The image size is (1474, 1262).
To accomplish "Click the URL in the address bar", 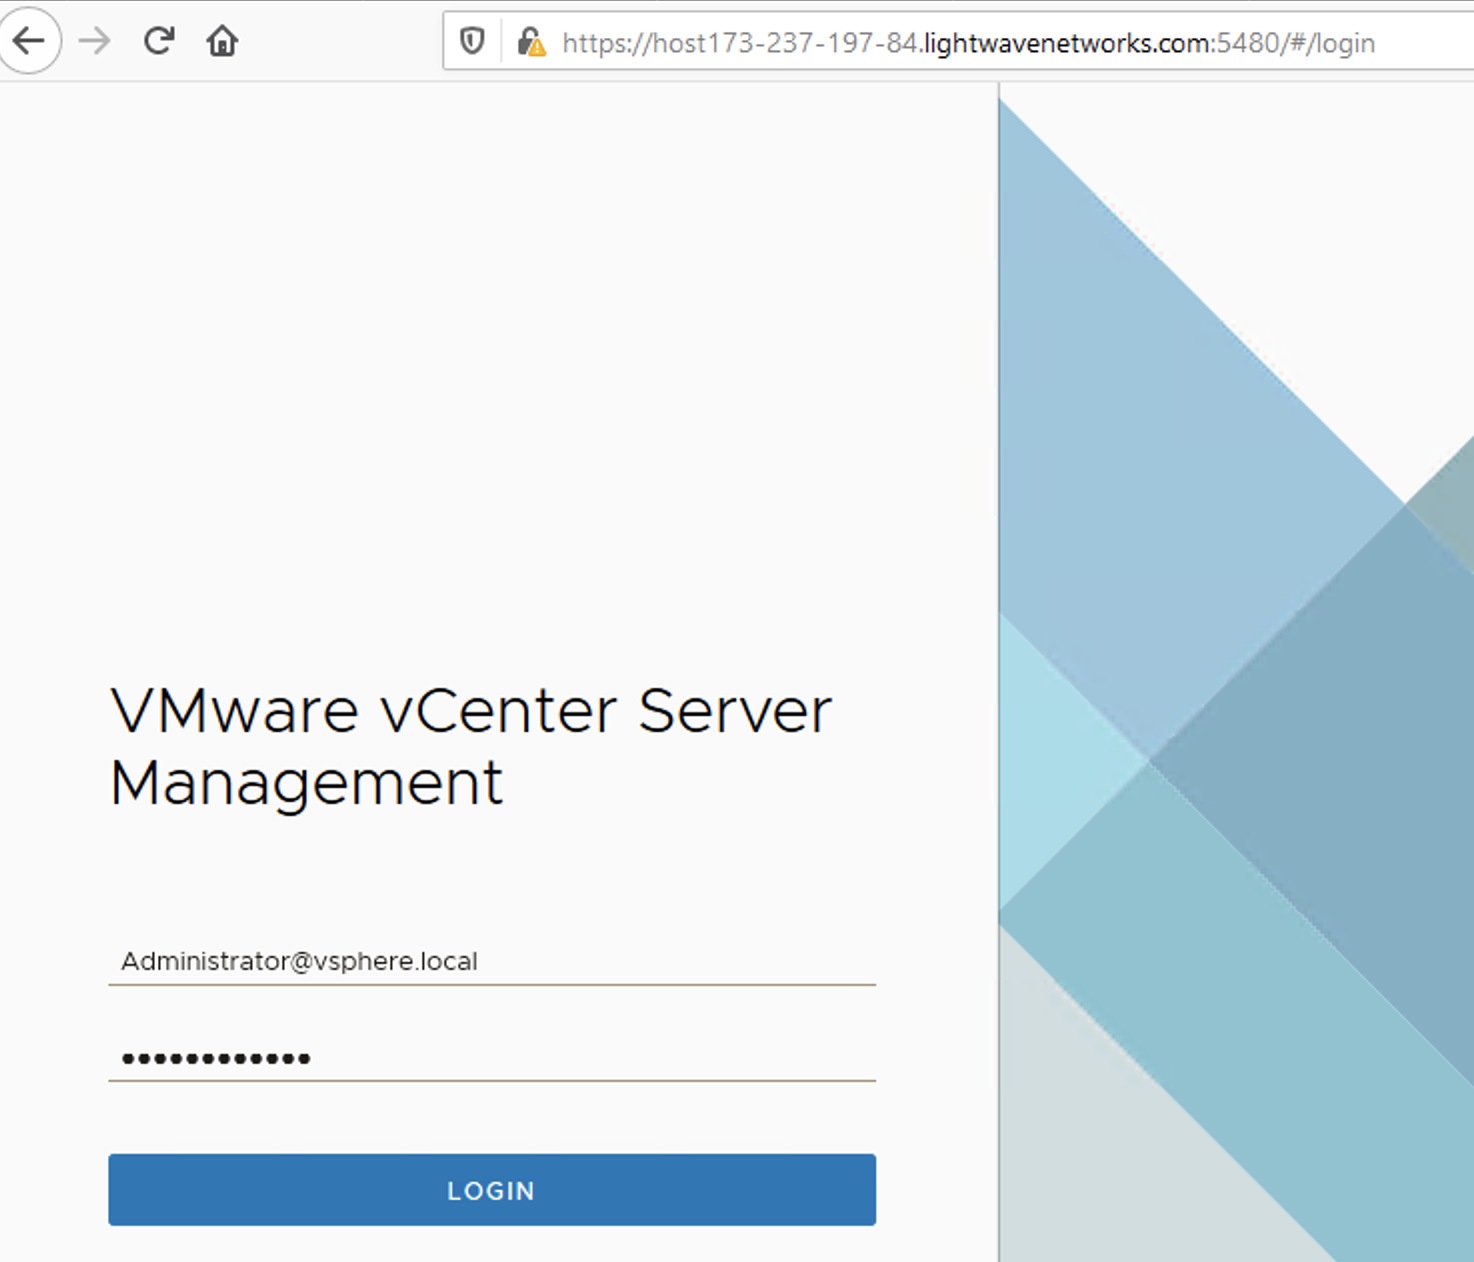I will [x=968, y=43].
